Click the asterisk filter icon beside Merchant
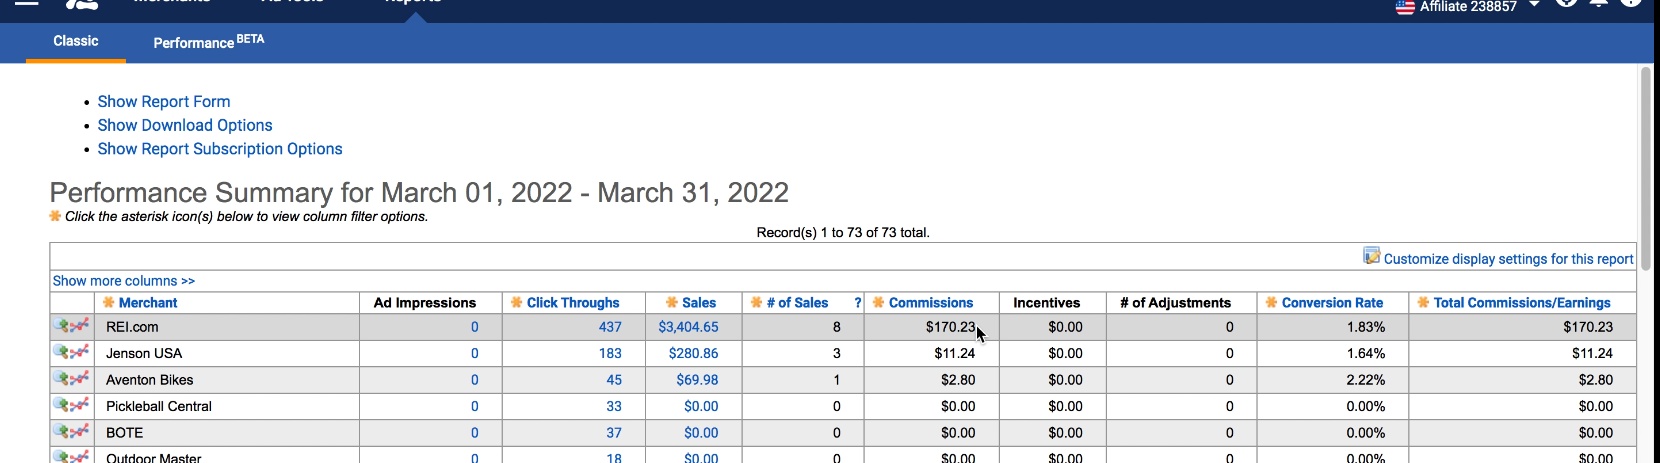The width and height of the screenshot is (1660, 463). [x=109, y=302]
